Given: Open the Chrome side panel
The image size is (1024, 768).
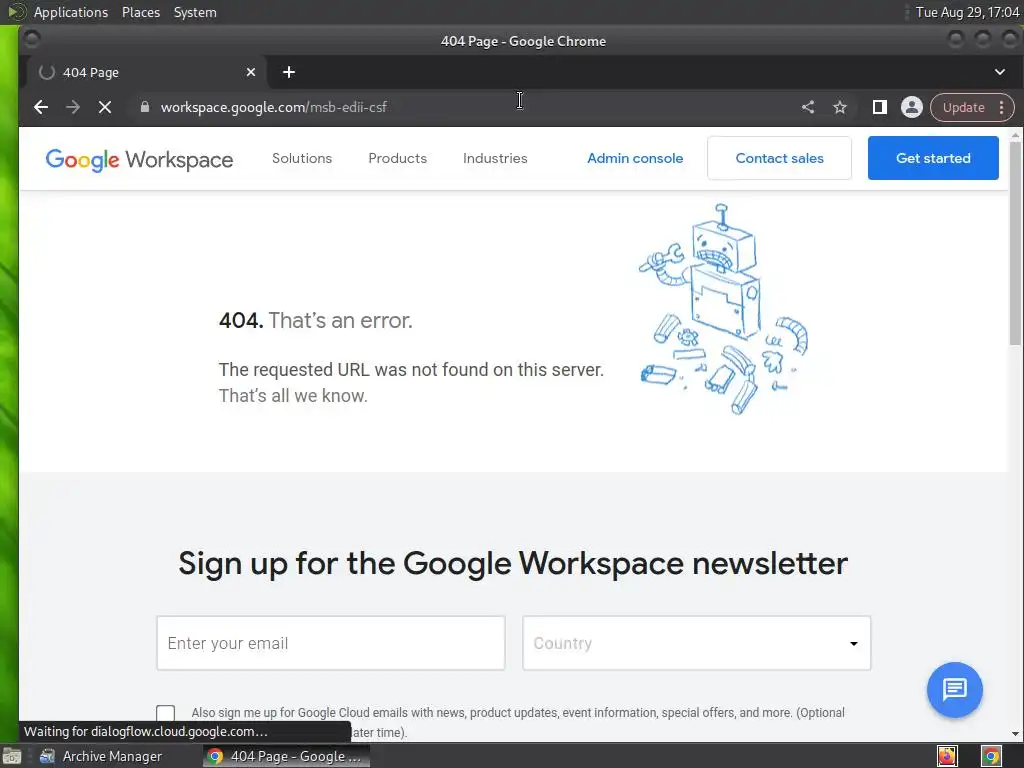Looking at the screenshot, I should point(880,107).
